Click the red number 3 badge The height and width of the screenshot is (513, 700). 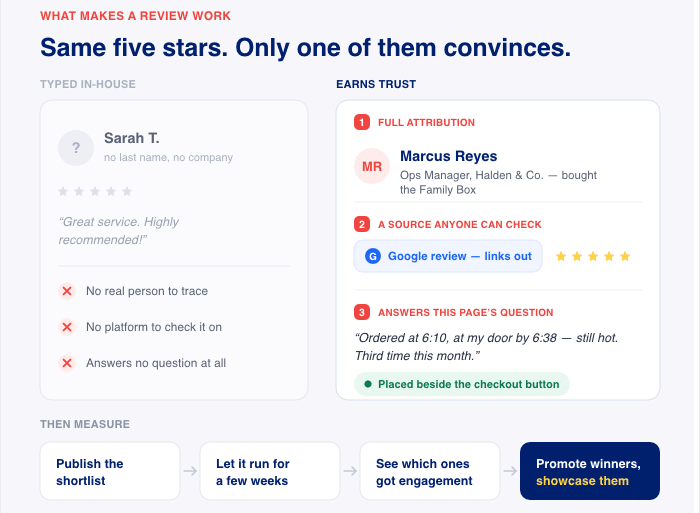362,312
